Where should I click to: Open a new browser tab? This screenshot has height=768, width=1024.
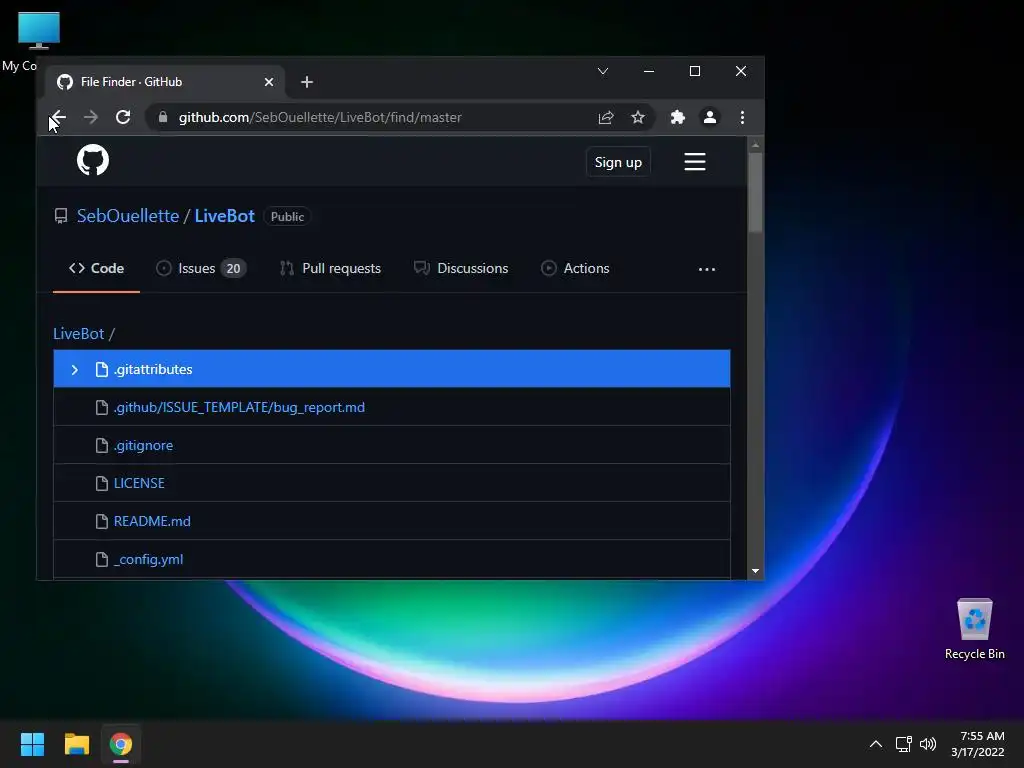tap(307, 82)
